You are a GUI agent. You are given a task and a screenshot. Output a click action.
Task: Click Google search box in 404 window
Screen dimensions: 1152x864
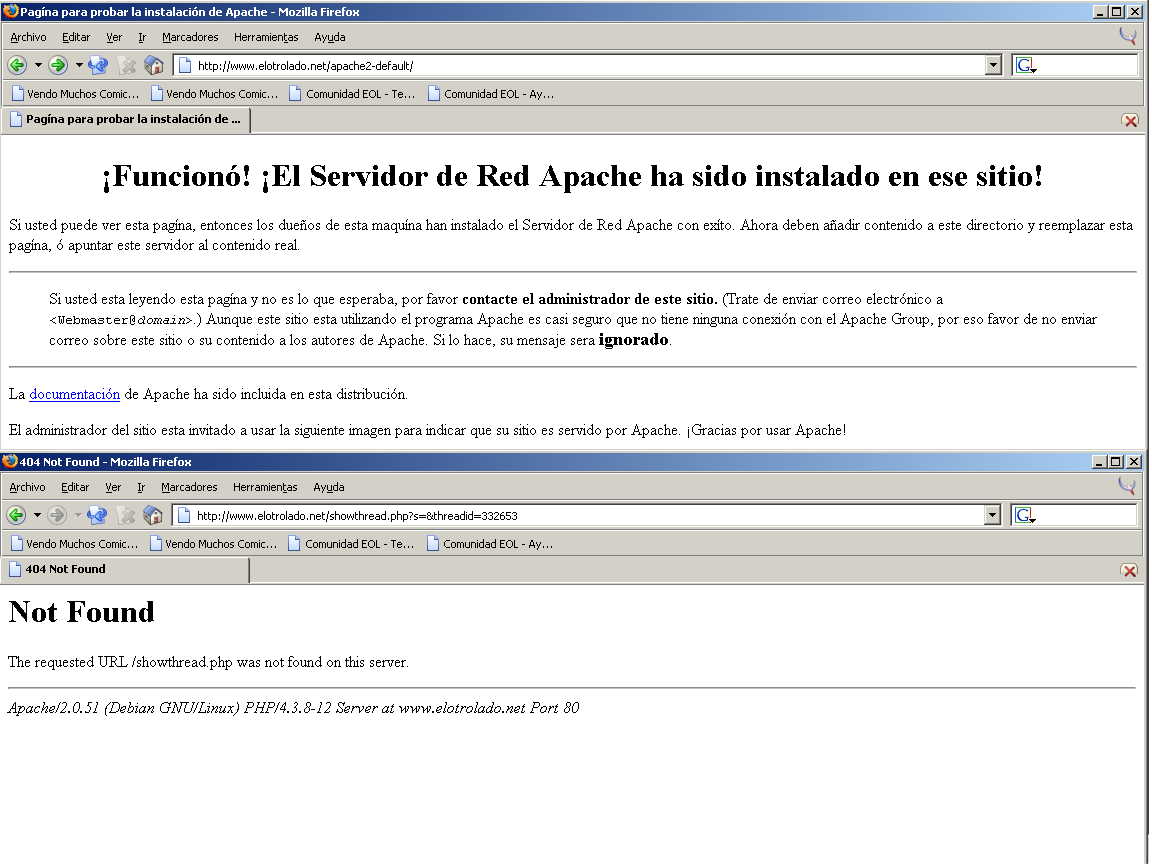tap(1074, 515)
